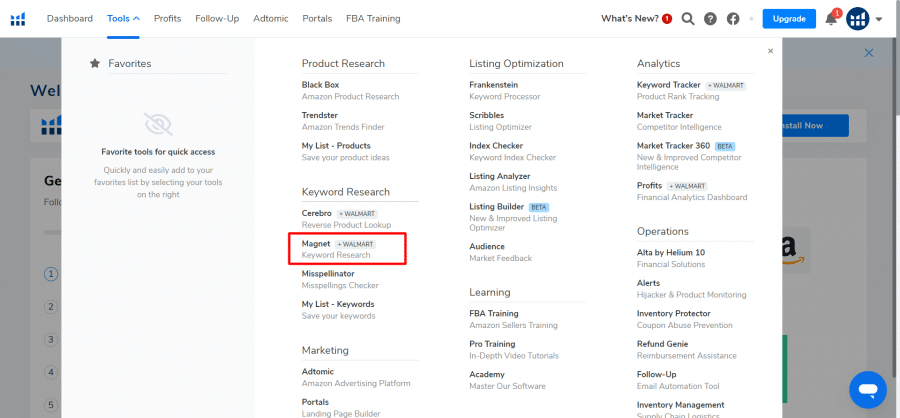
Task: Open What's New announcements
Action: (x=637, y=18)
